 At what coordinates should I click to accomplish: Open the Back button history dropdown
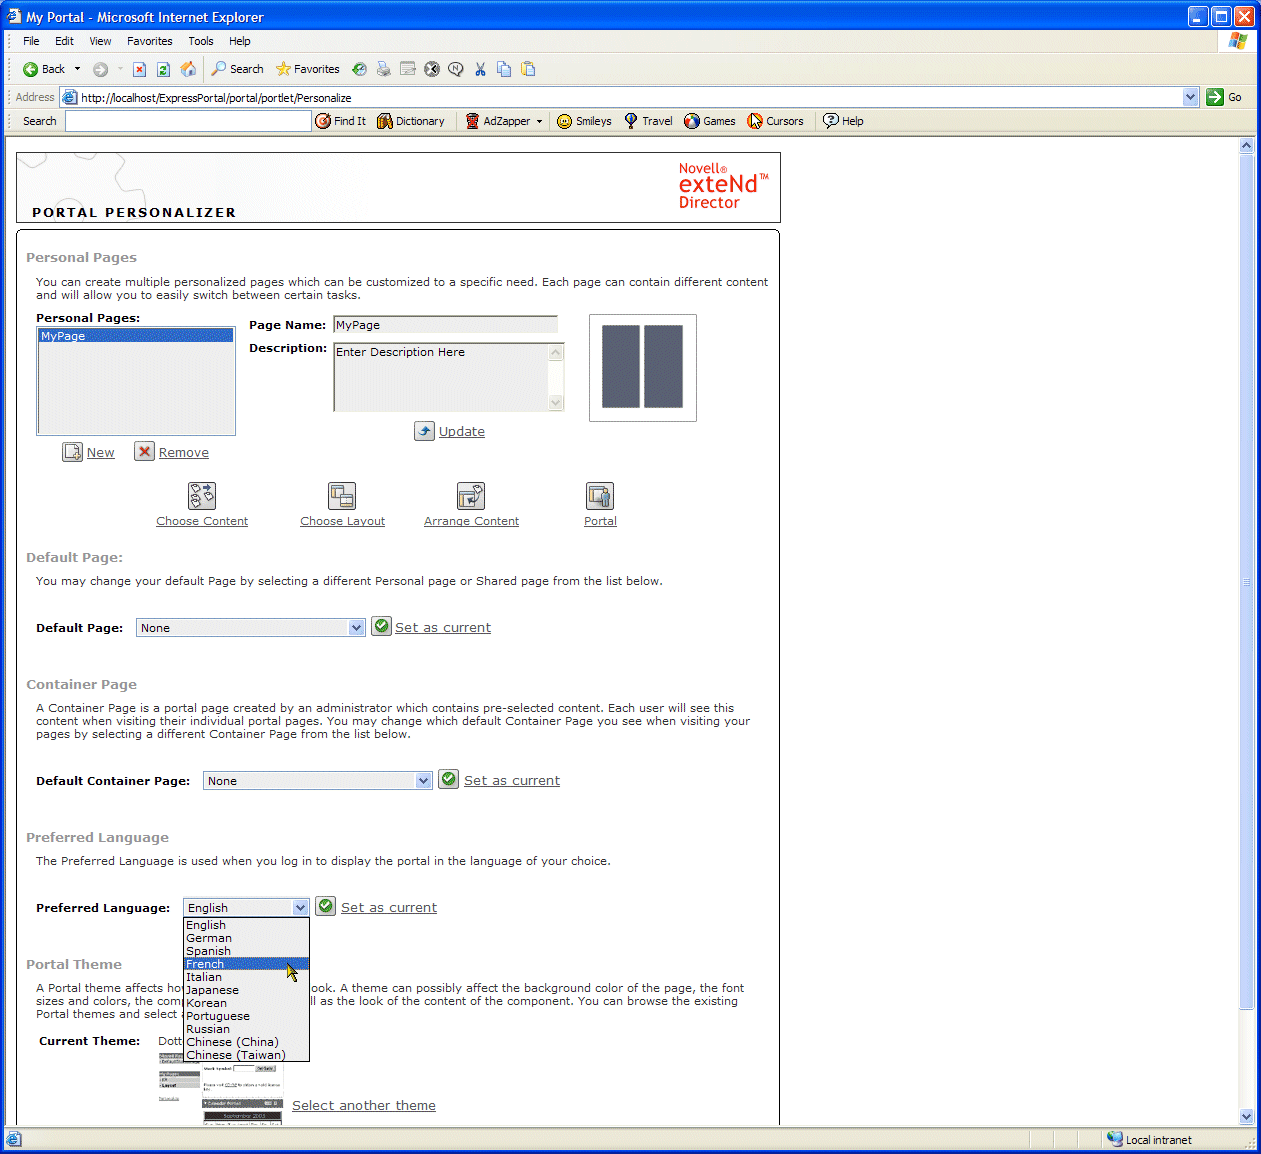tap(77, 69)
